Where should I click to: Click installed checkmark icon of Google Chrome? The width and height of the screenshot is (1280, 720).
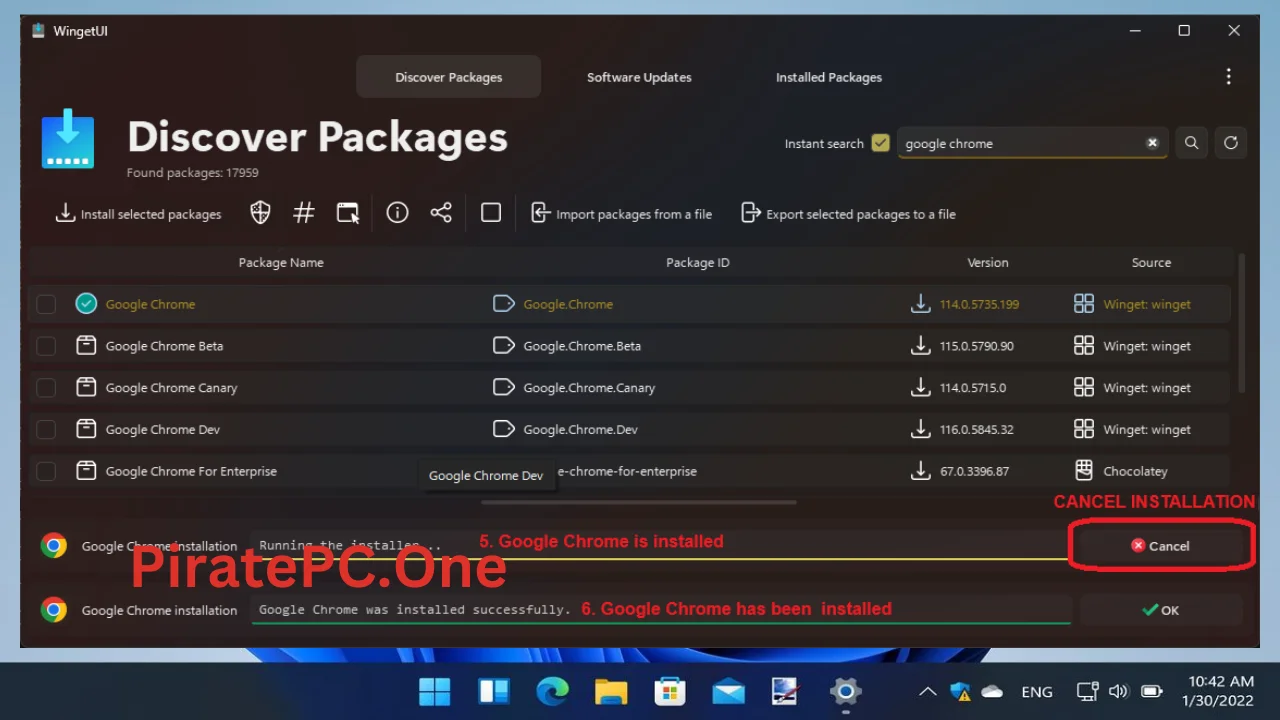[86, 303]
